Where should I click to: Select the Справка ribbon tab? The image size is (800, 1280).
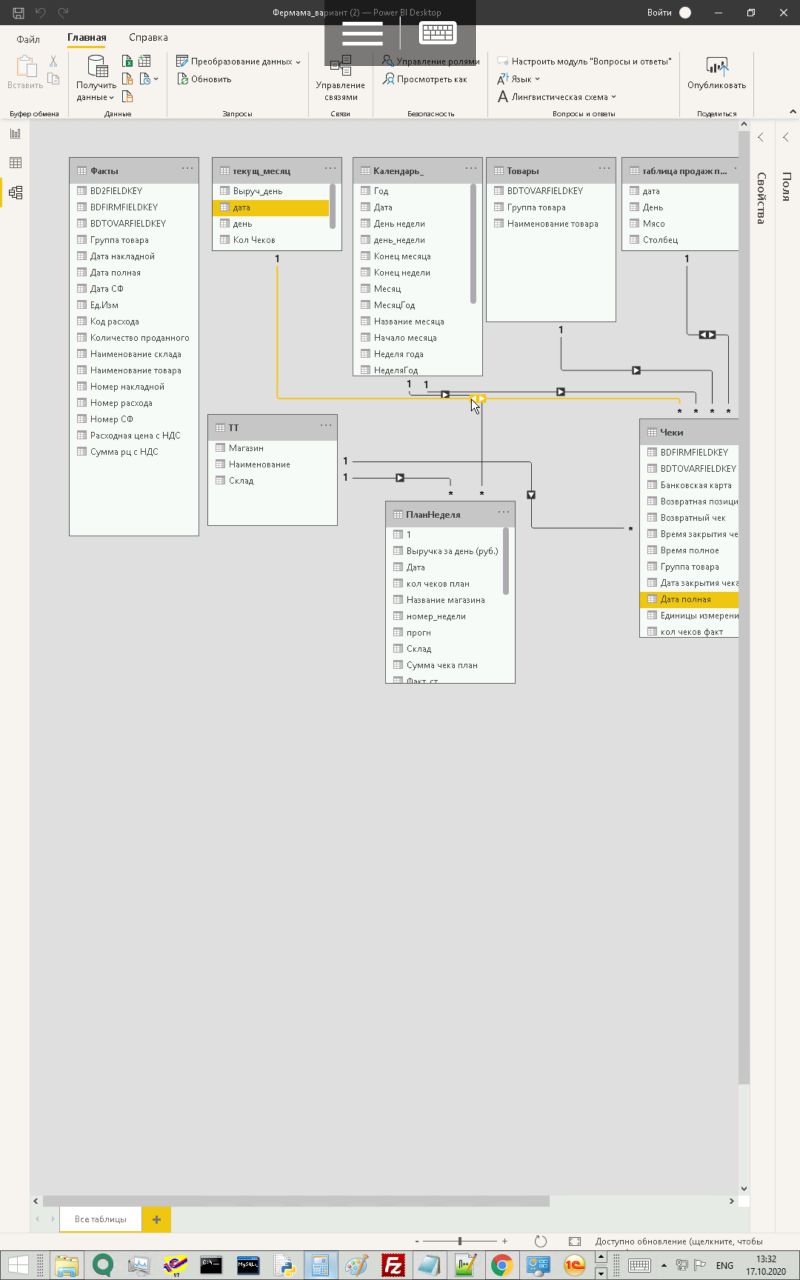point(148,38)
